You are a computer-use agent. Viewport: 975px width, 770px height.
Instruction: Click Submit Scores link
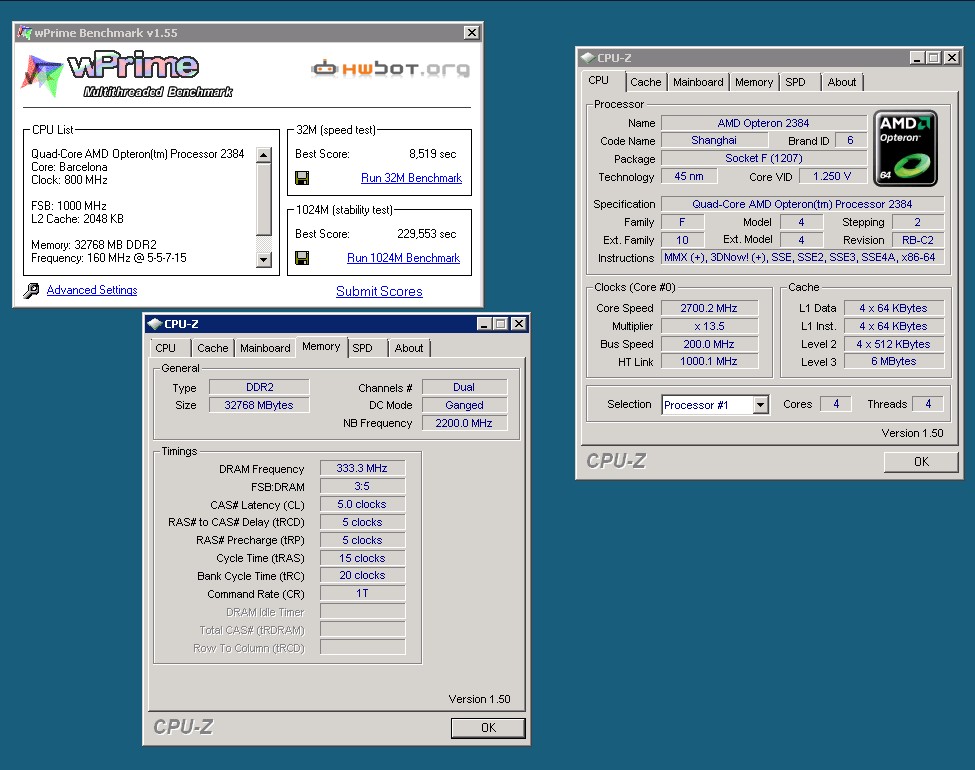point(379,291)
